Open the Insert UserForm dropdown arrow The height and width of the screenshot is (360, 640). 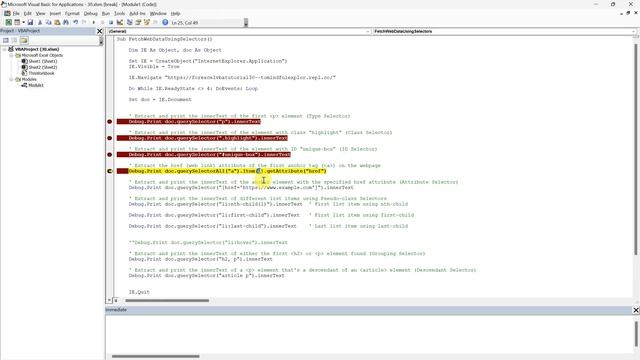pos(23,22)
